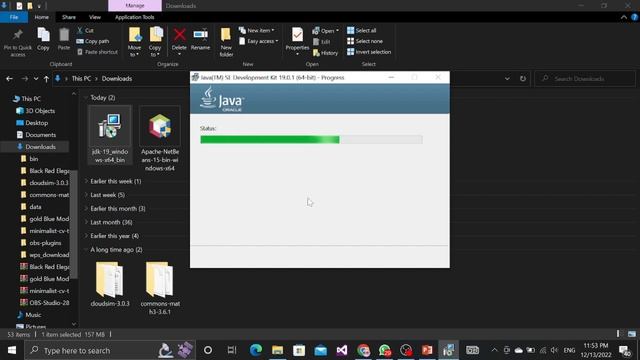The image size is (640, 360).
Task: Create a New folder
Action: tap(226, 42)
